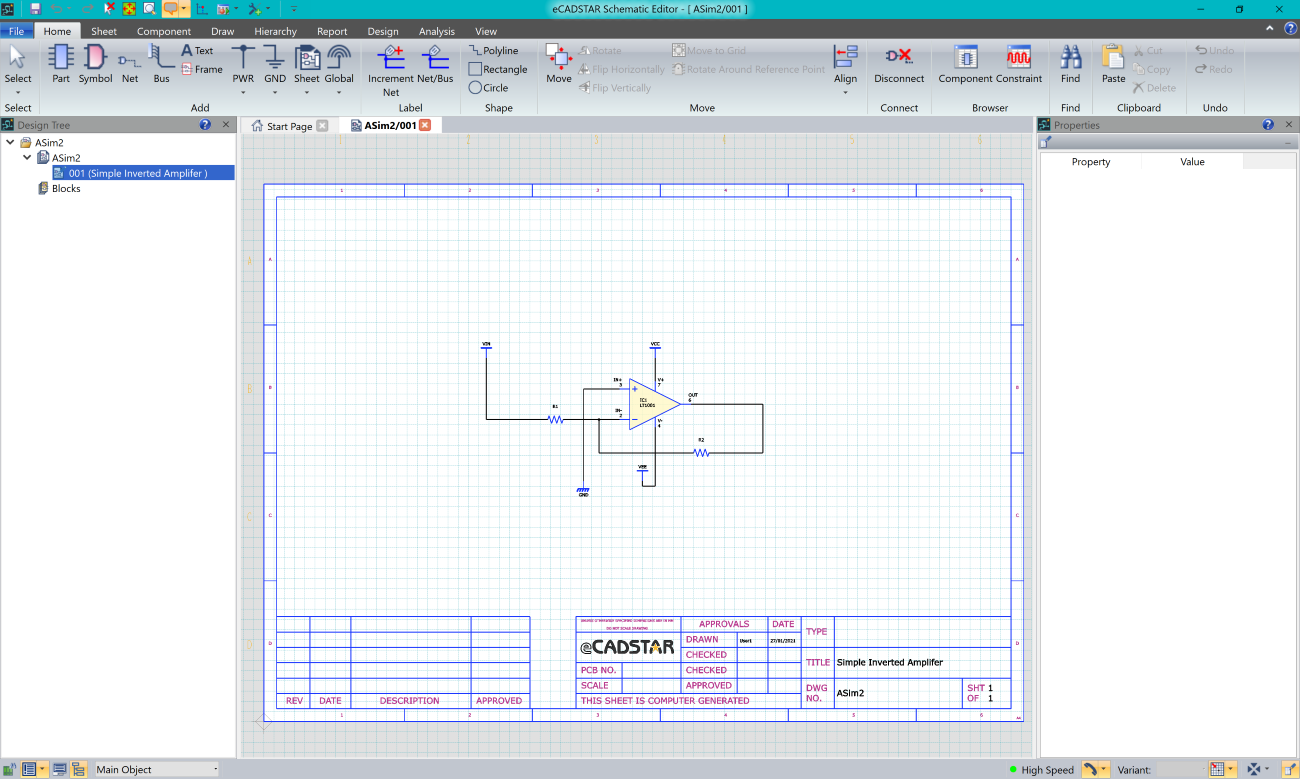This screenshot has height=779, width=1300.
Task: Switch to the Draw ribbon tab
Action: click(x=223, y=31)
